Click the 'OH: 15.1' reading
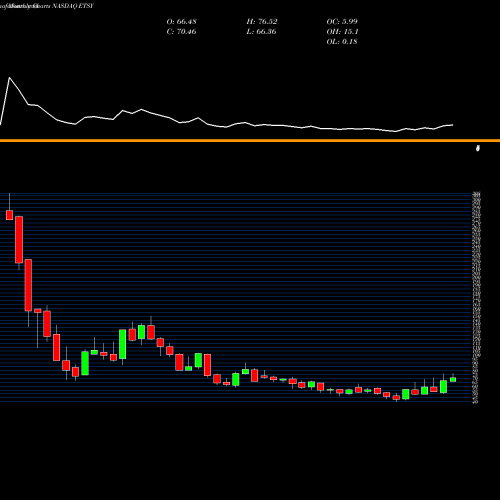This screenshot has width=500, height=500. [342, 31]
